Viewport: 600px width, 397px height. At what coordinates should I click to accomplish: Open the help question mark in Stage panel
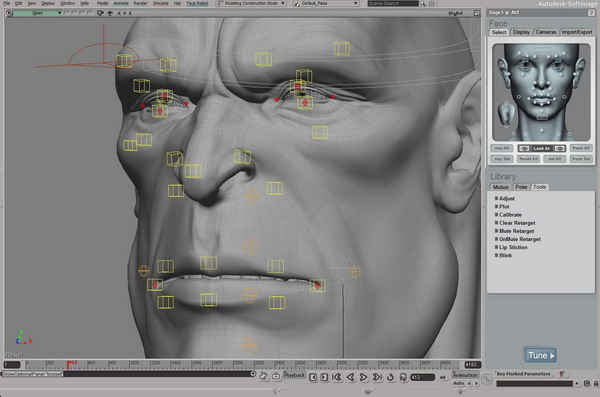click(x=591, y=13)
